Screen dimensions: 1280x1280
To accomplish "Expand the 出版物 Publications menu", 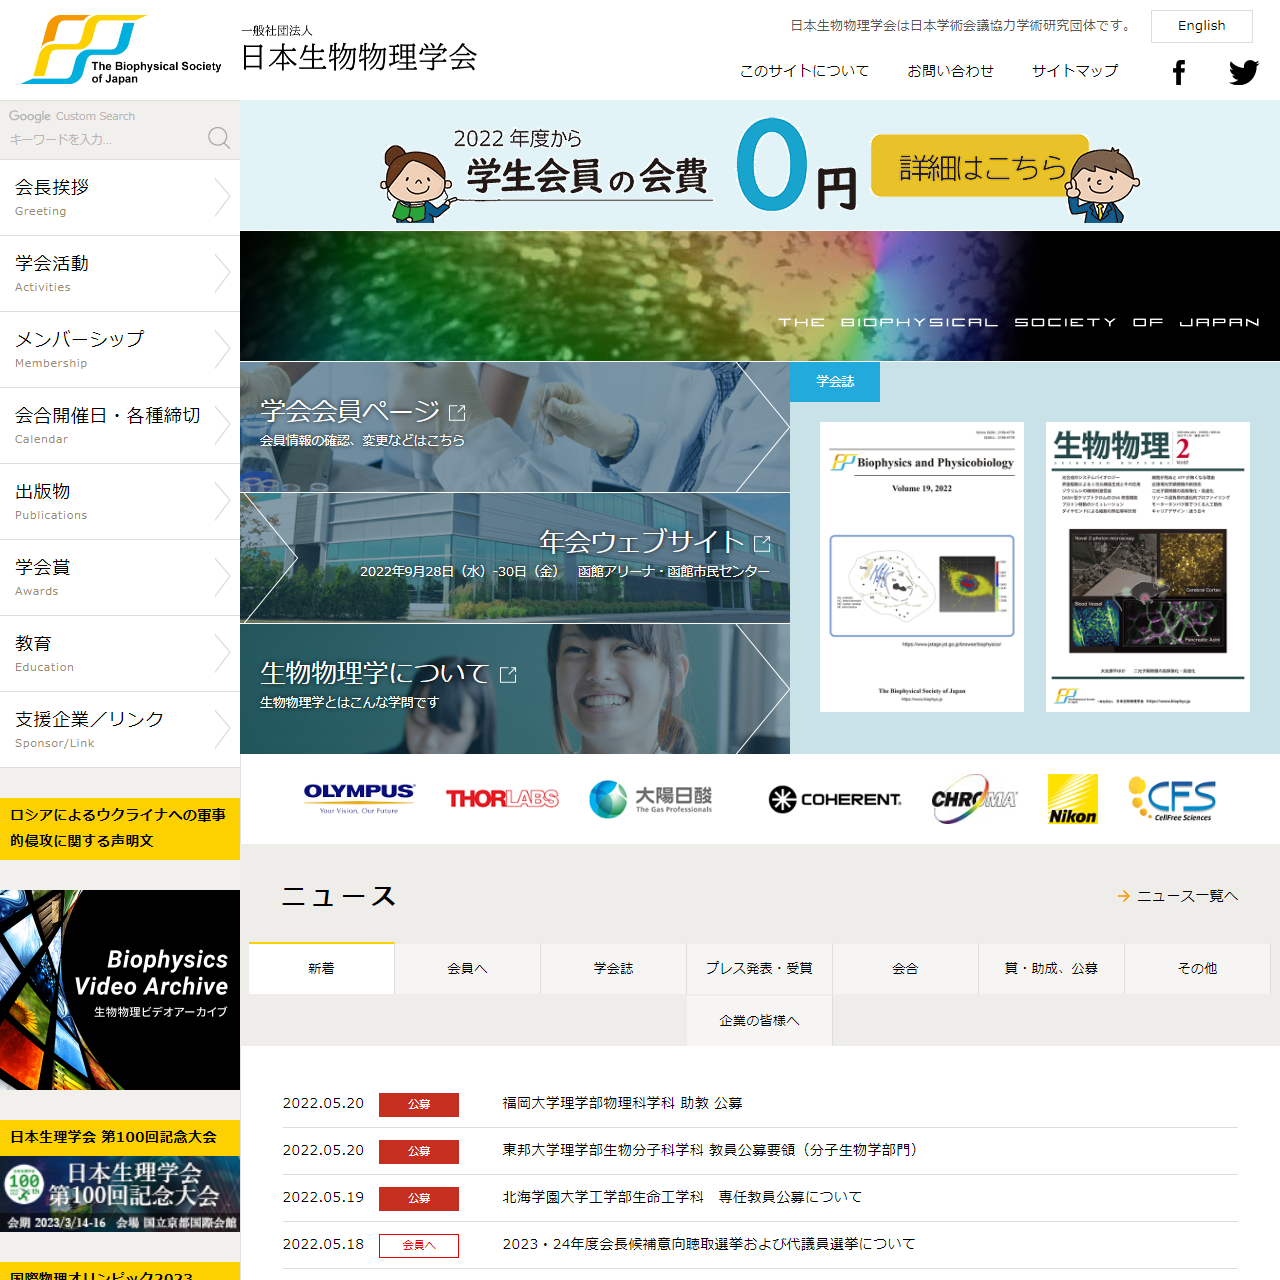I will pyautogui.click(x=120, y=502).
